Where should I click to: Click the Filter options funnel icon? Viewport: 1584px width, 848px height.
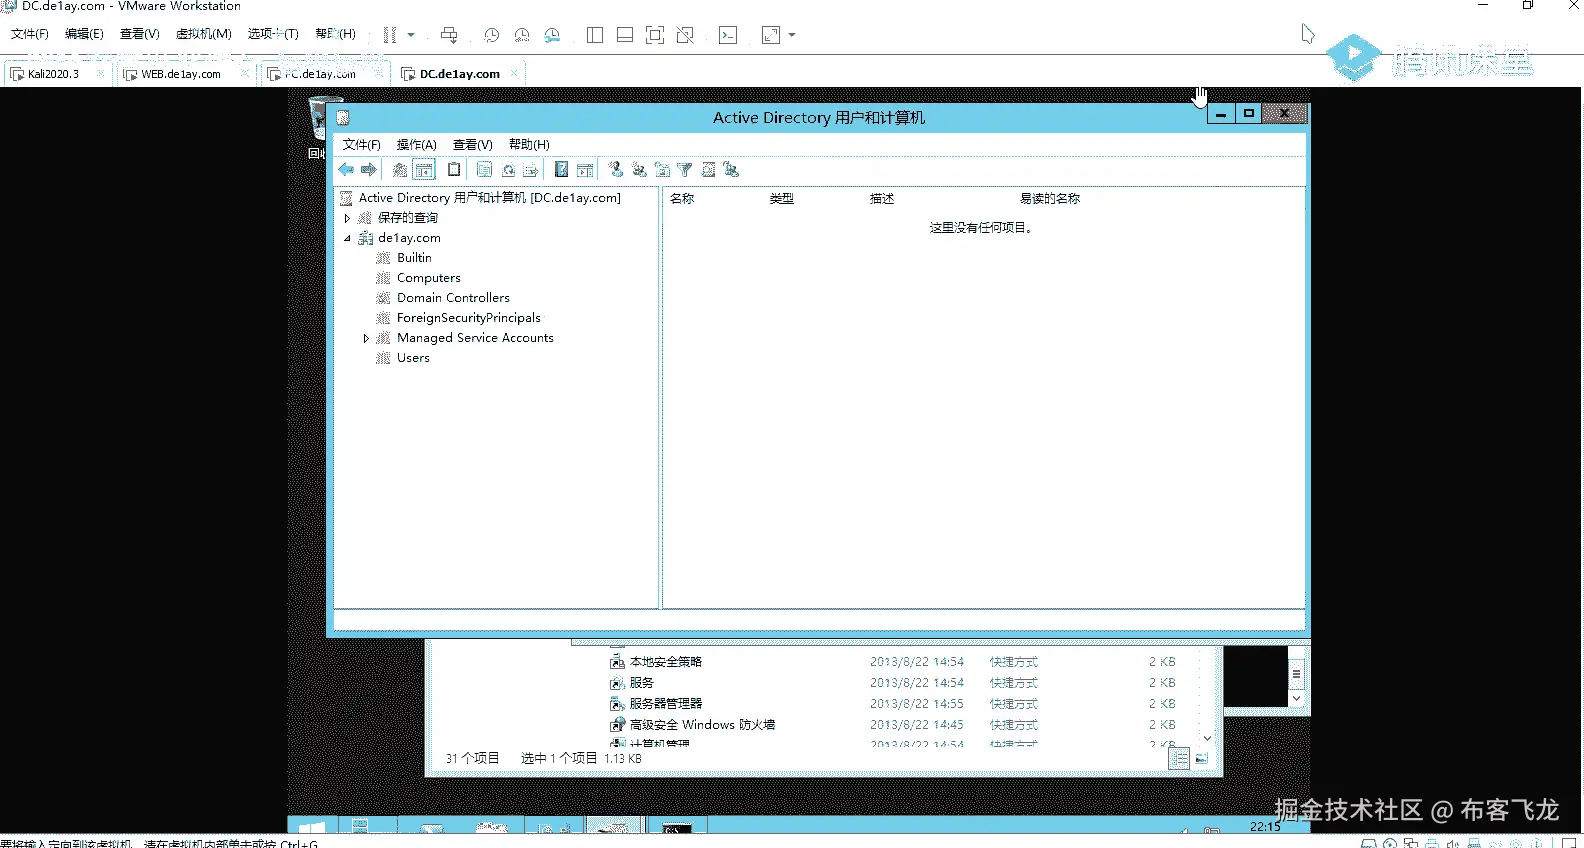[x=685, y=170]
